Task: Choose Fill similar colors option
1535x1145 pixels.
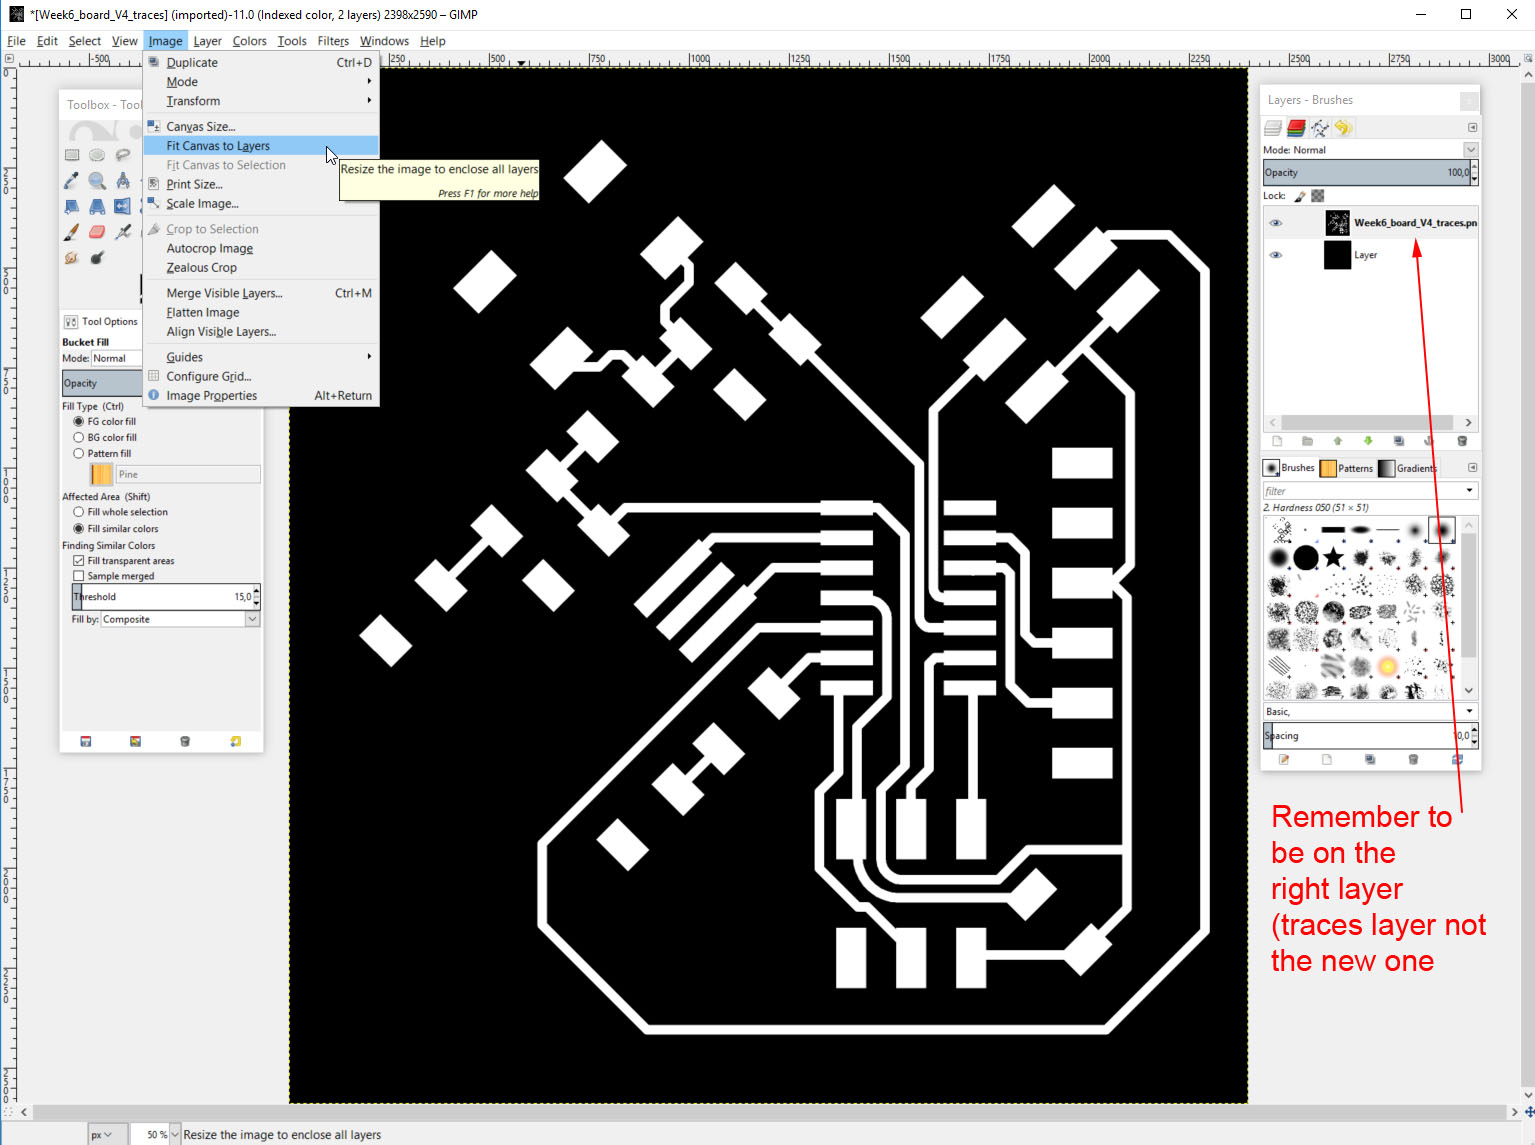Action: pyautogui.click(x=78, y=528)
